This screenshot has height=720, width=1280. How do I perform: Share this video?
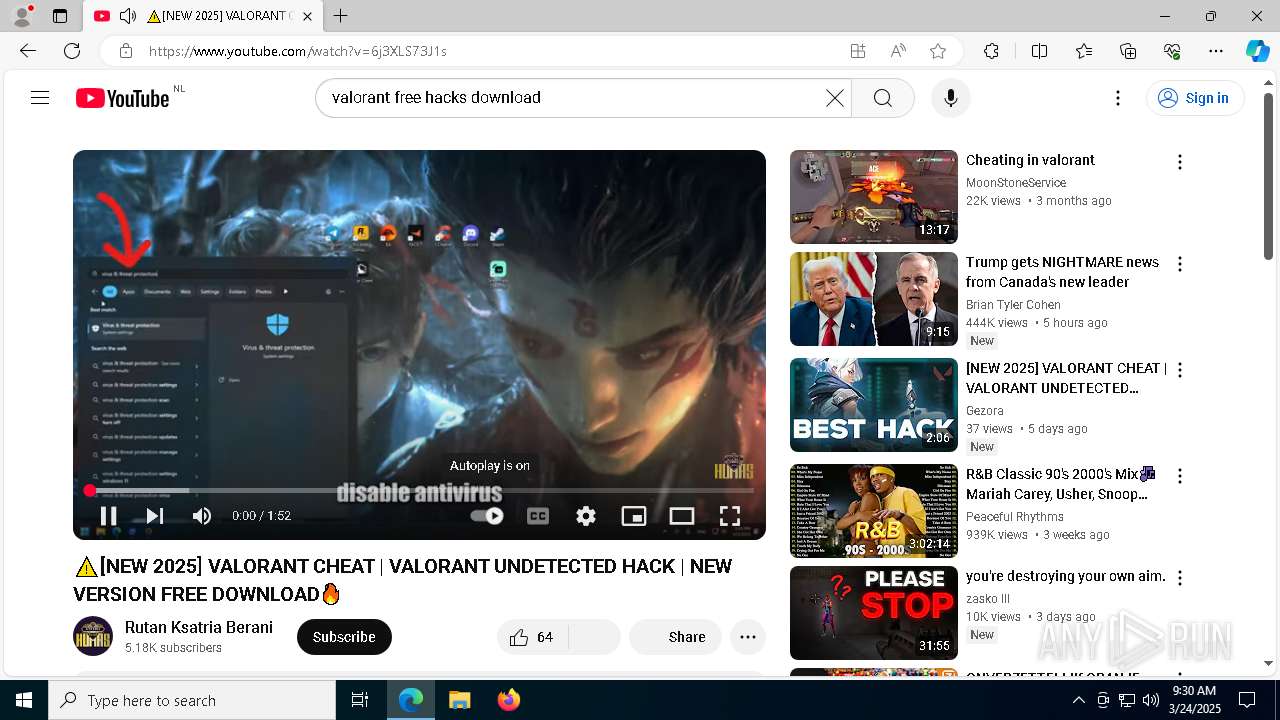(675, 637)
